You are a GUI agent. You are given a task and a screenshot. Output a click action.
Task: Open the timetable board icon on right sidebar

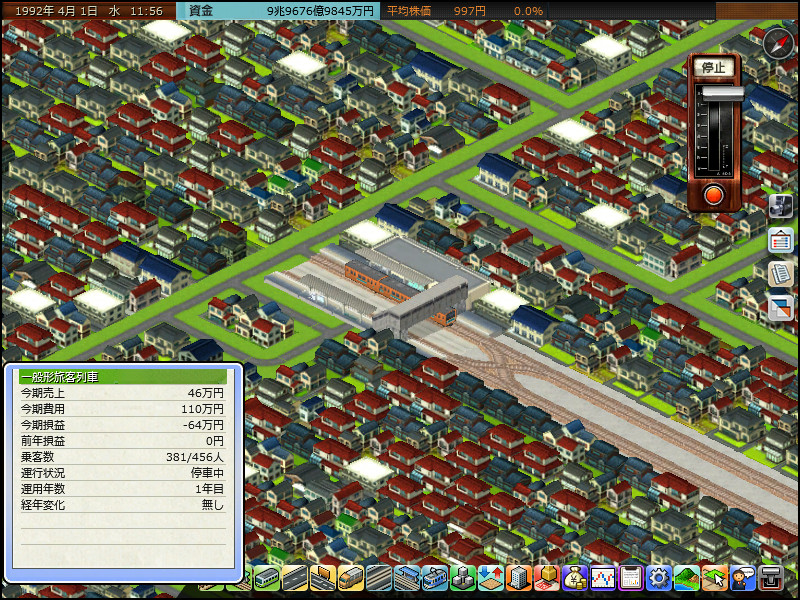[x=781, y=240]
